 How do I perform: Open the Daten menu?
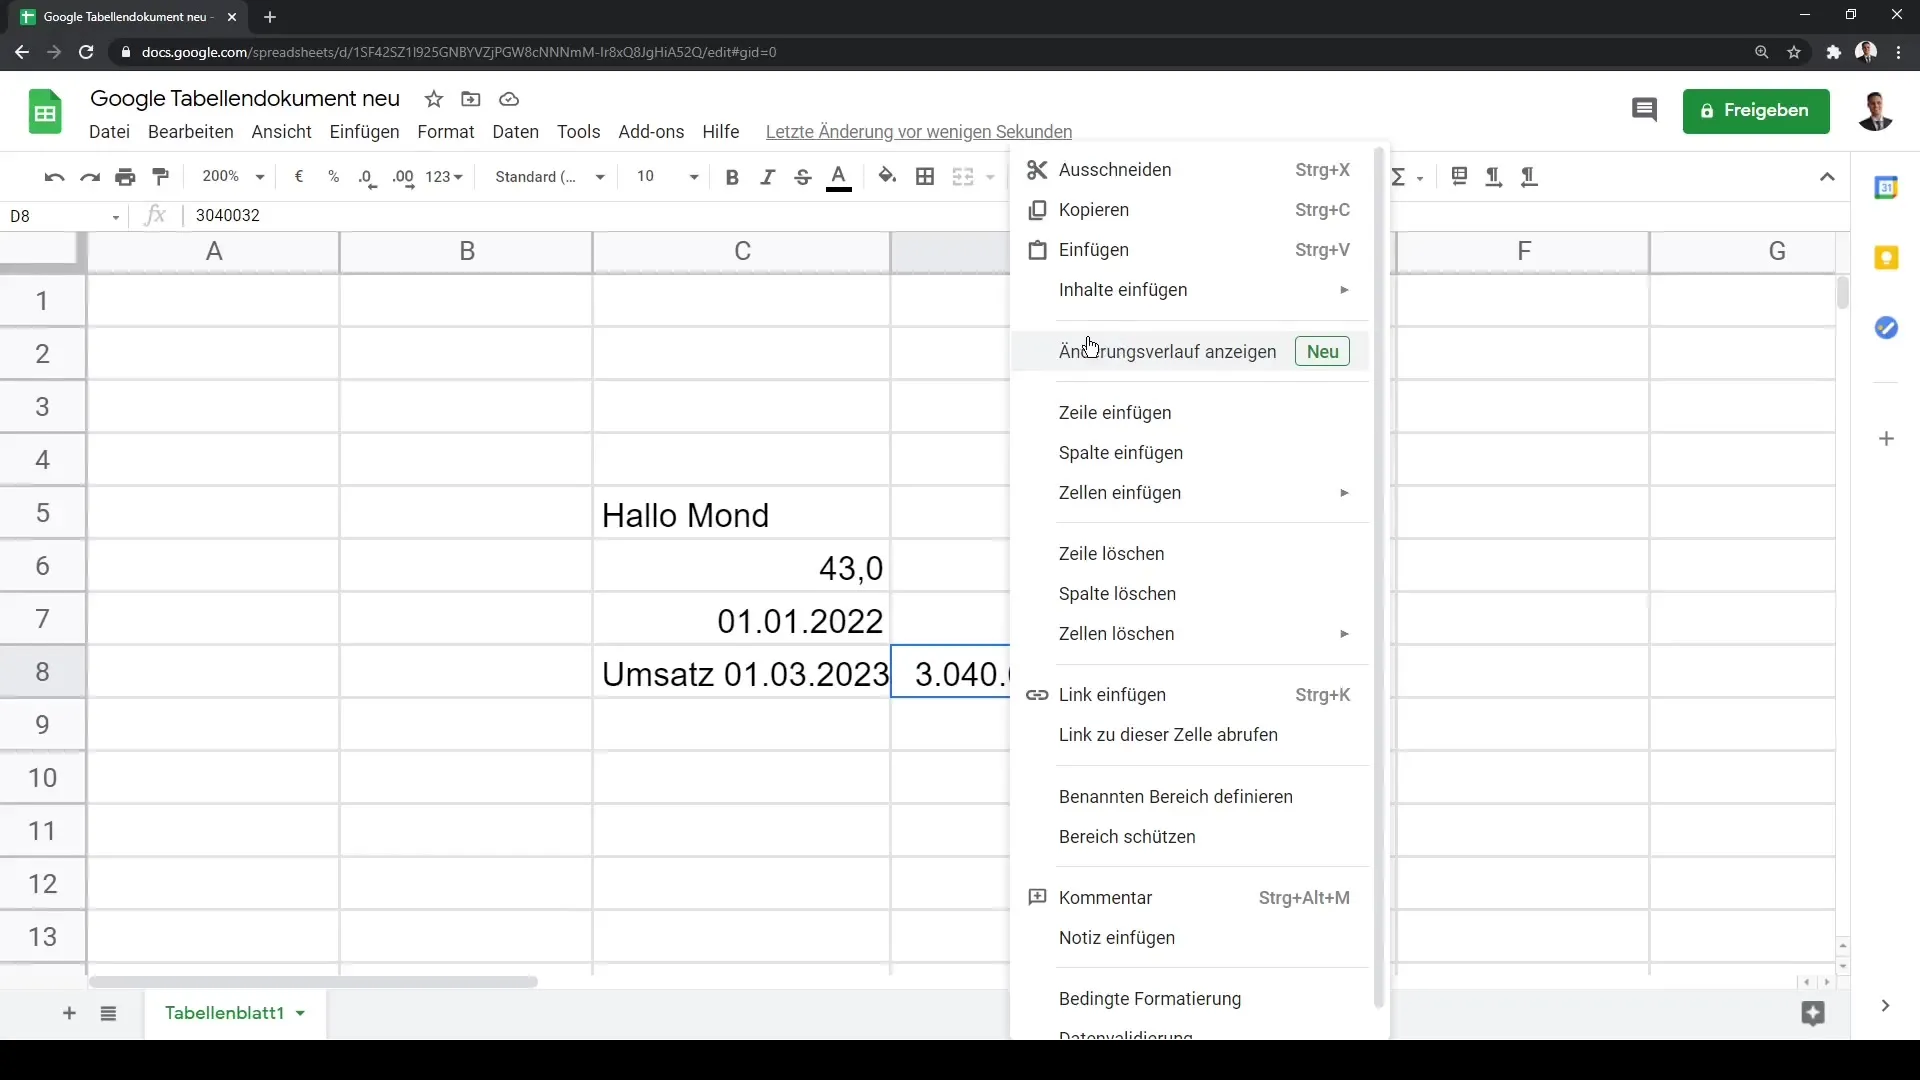pos(515,132)
